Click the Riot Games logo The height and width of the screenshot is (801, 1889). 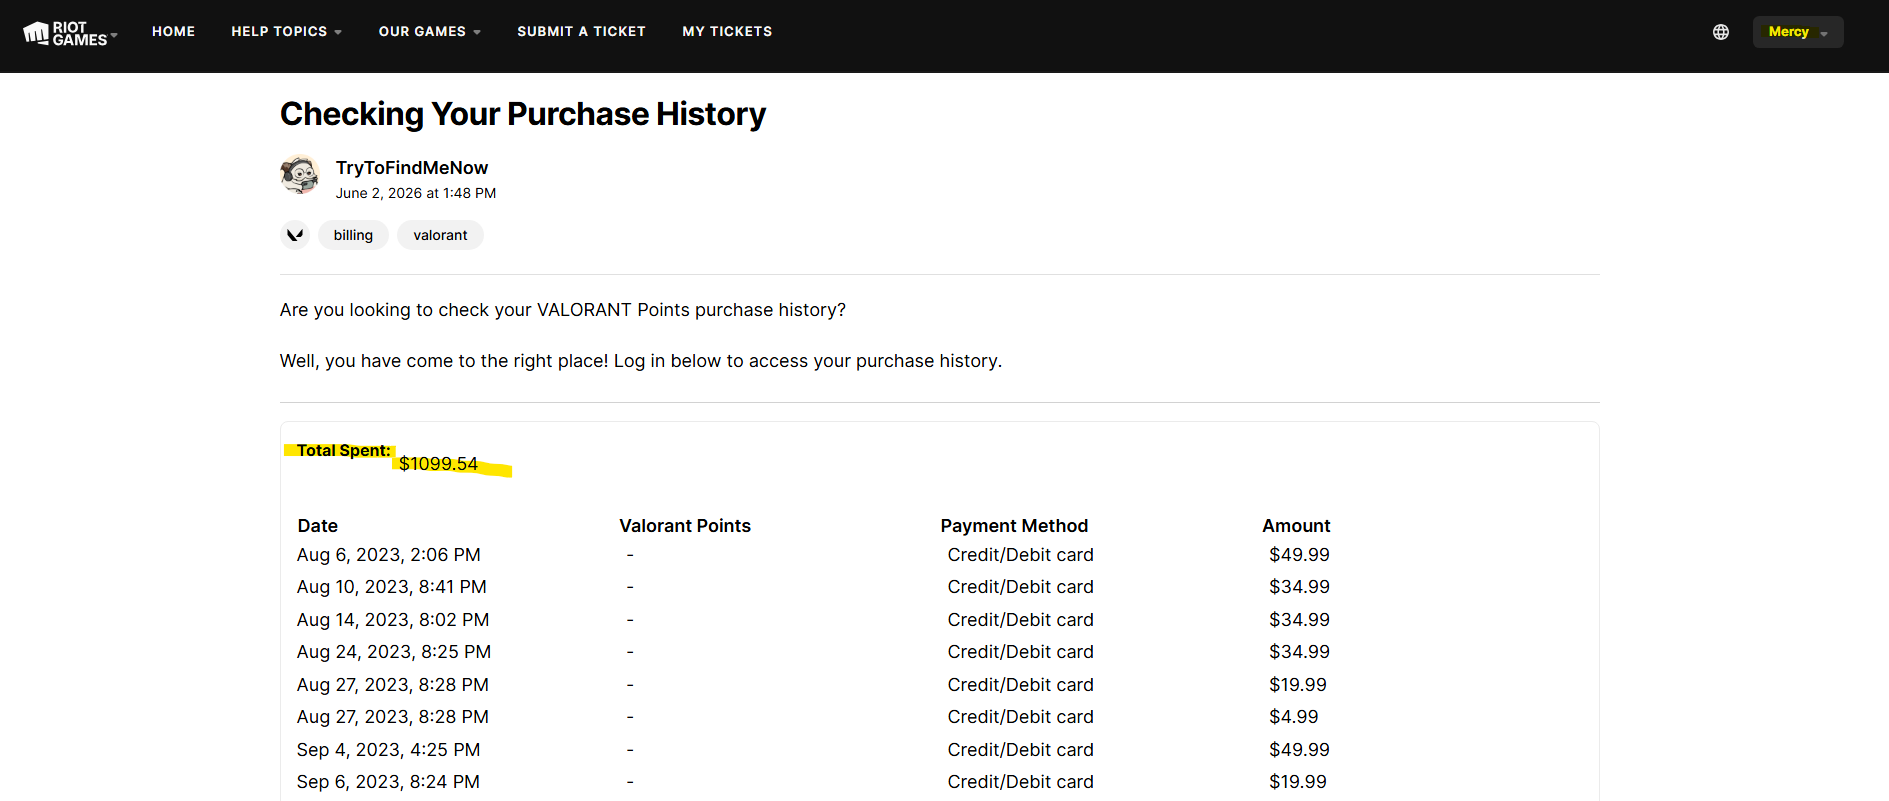coord(65,33)
